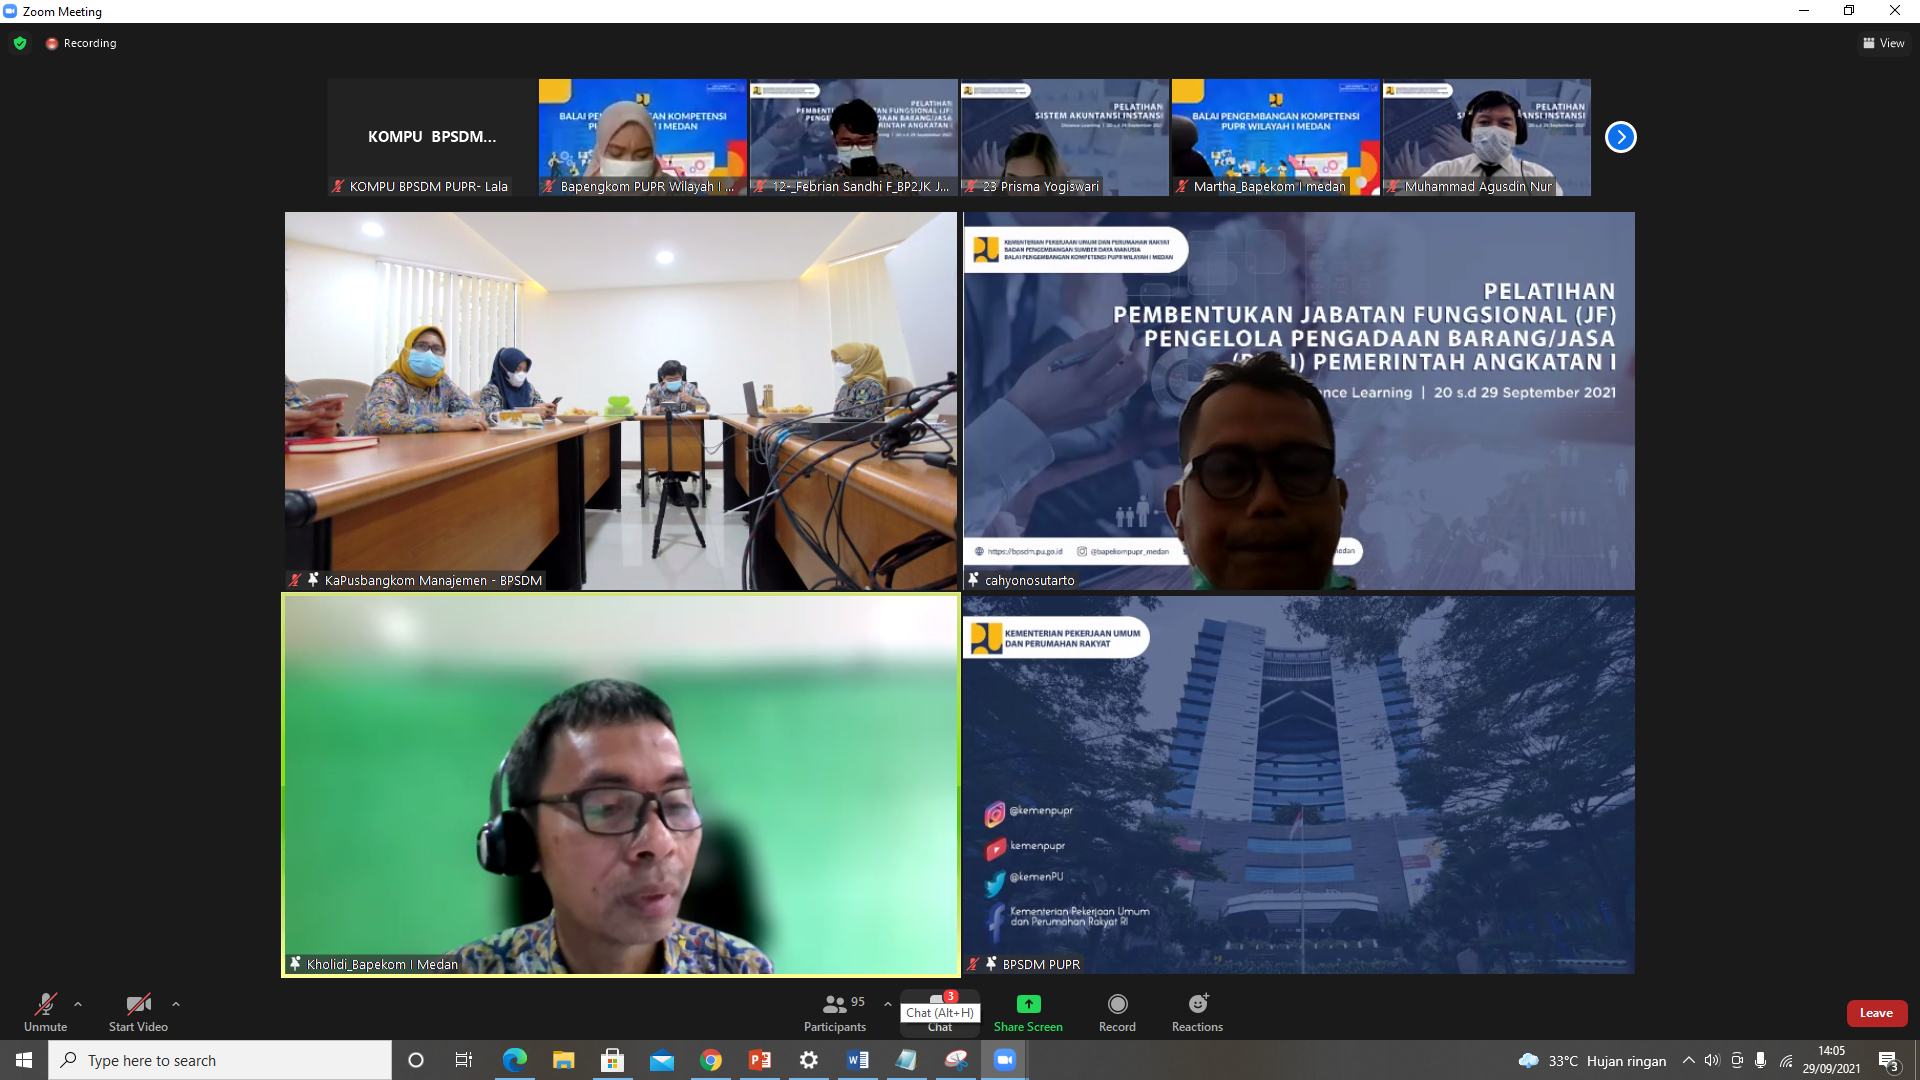Click the Record button
1920x1080 pixels.
(1117, 1012)
